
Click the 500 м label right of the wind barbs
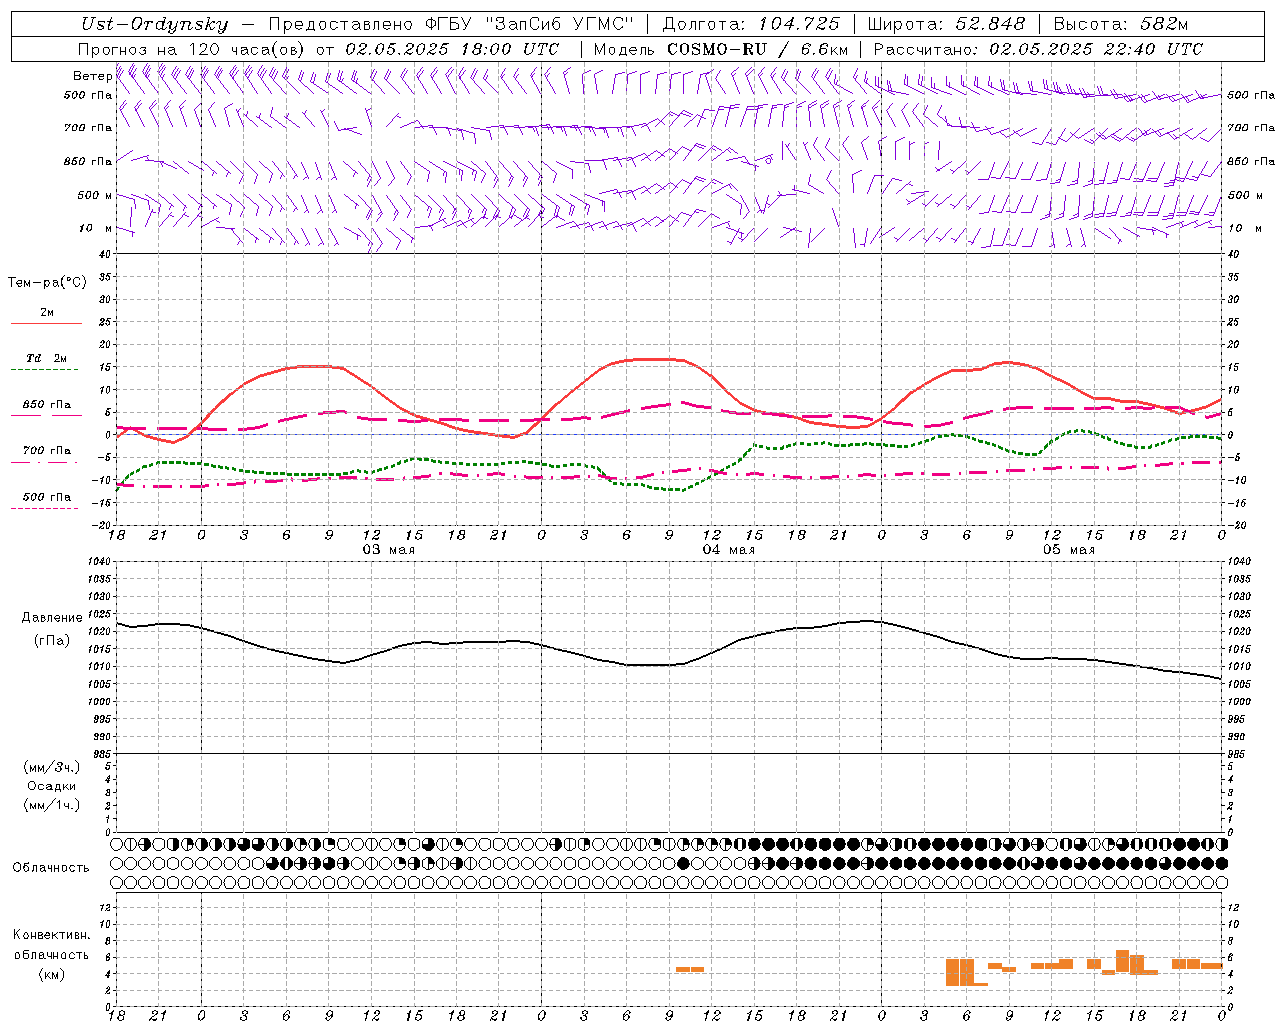point(1243,195)
